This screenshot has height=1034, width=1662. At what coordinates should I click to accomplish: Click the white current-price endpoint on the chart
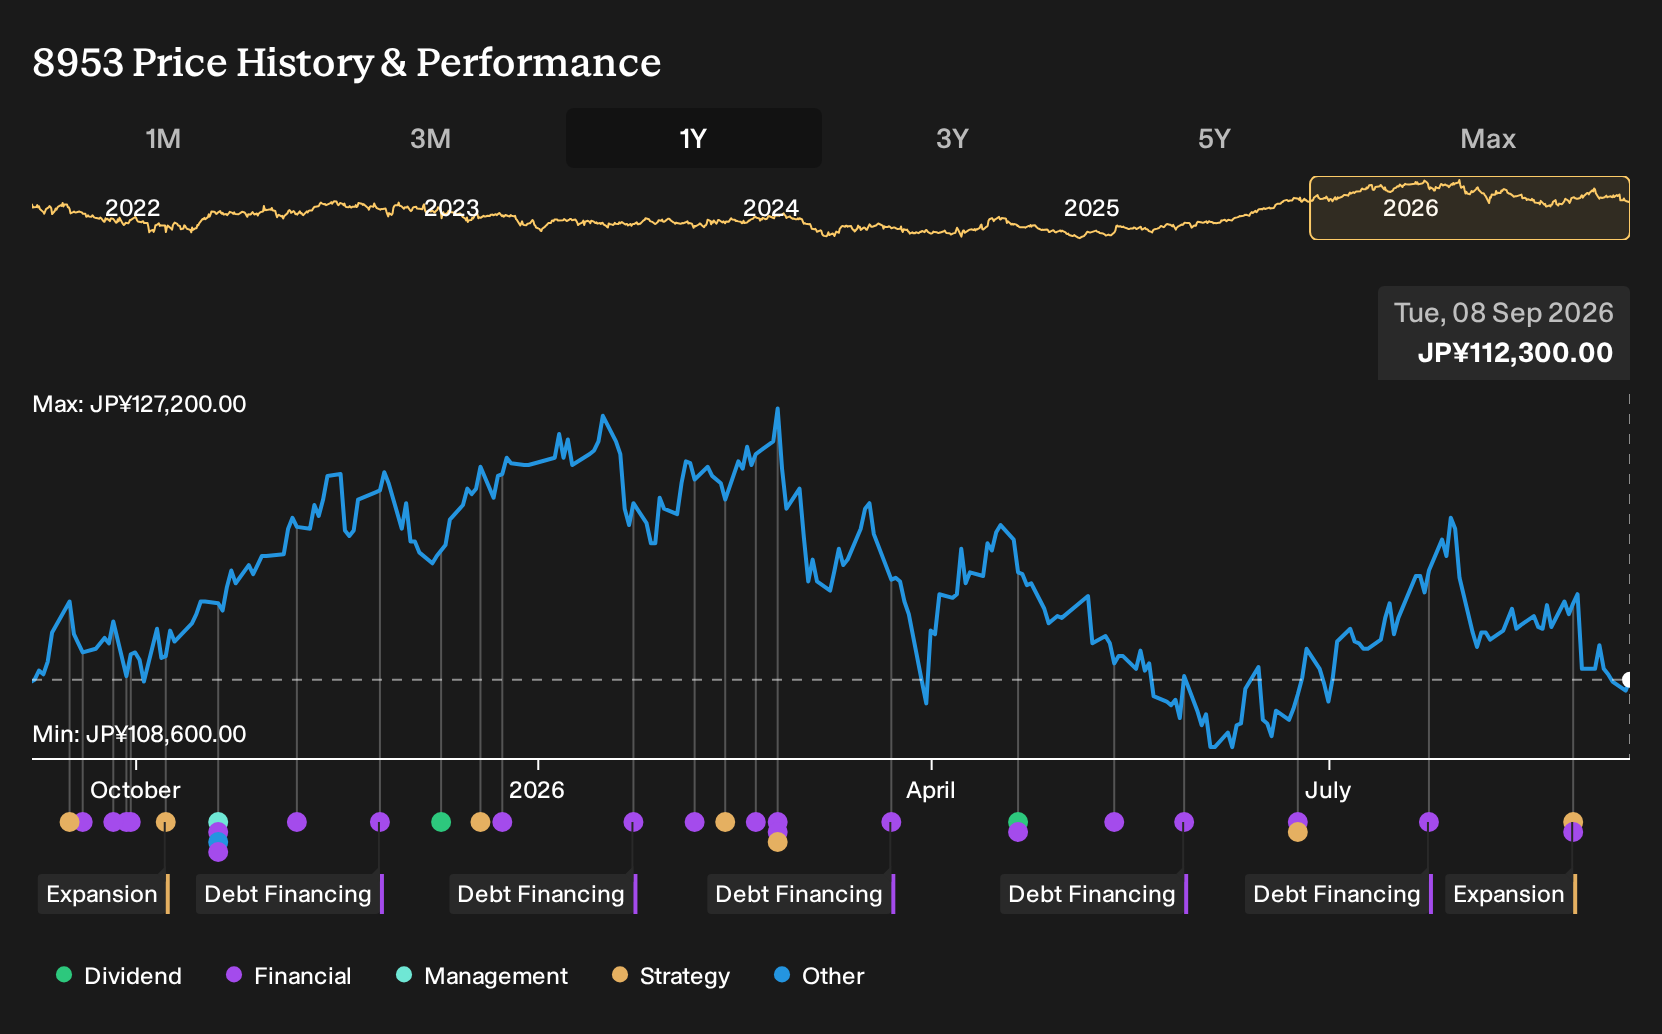coord(1627,680)
